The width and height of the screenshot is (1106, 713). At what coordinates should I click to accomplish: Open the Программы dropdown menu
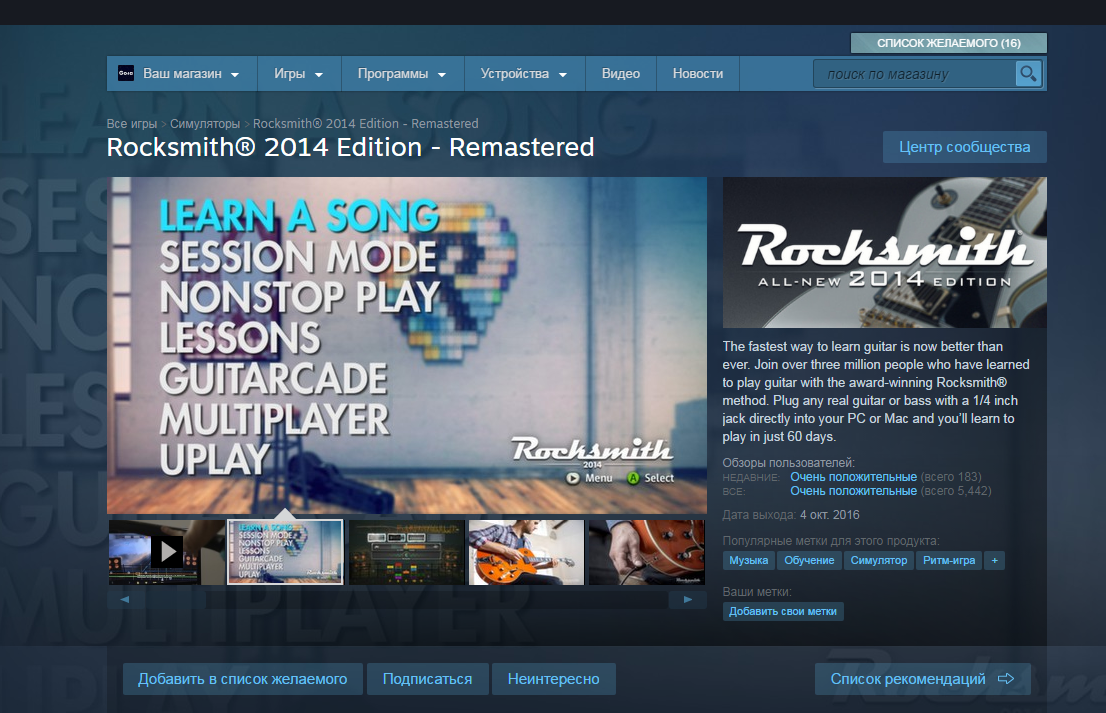402,73
